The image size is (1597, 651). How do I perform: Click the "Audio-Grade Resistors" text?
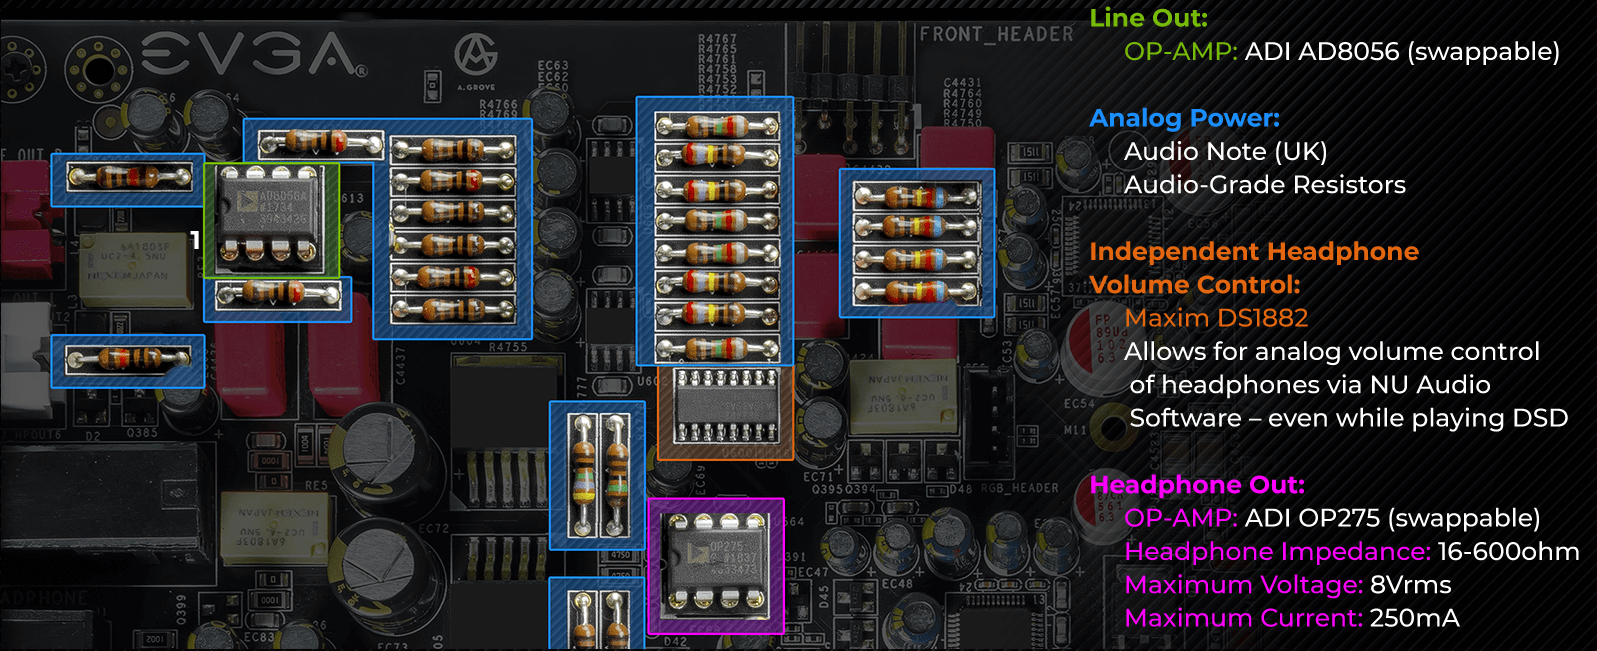coord(1264,185)
